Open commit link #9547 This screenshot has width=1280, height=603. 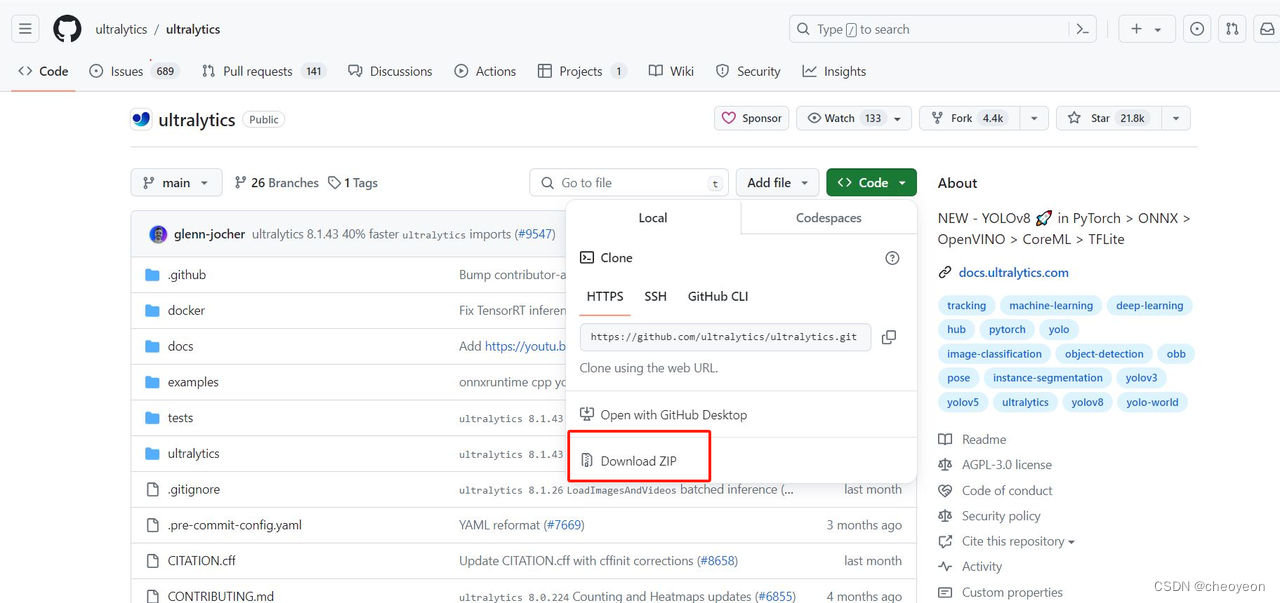tap(535, 234)
